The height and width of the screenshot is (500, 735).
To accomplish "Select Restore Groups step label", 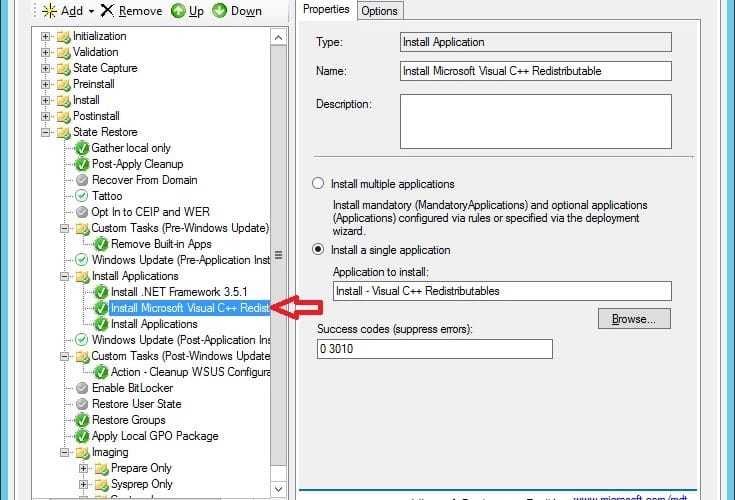I will (129, 420).
